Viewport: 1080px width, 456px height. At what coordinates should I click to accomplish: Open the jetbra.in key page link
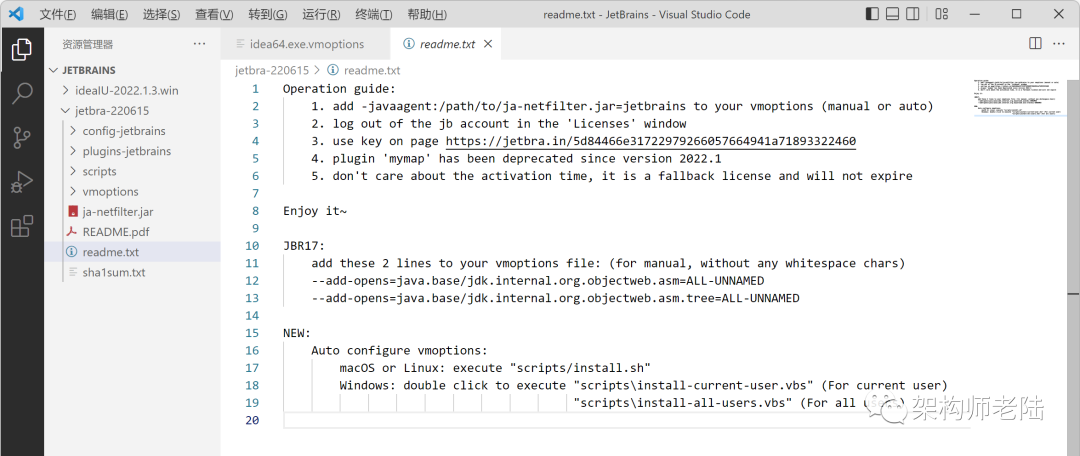(651, 141)
